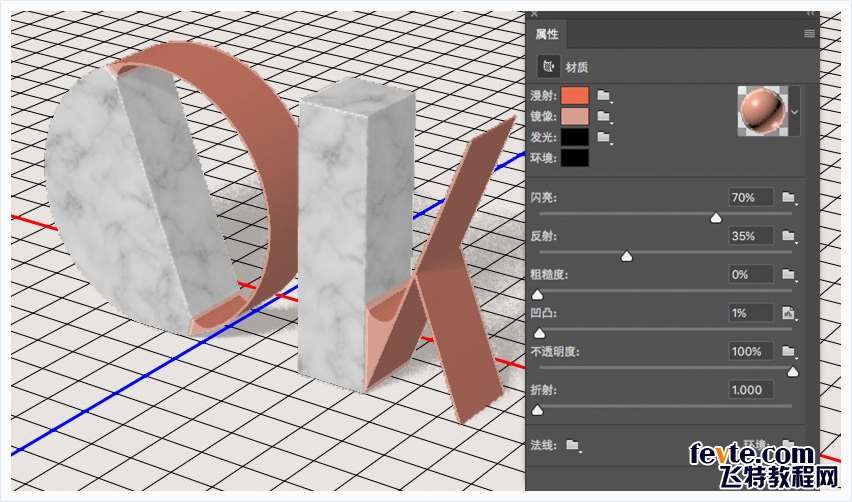Screen dimensions: 852x502
Task: Open the 凹凸 bump texture file menu
Action: [788, 313]
